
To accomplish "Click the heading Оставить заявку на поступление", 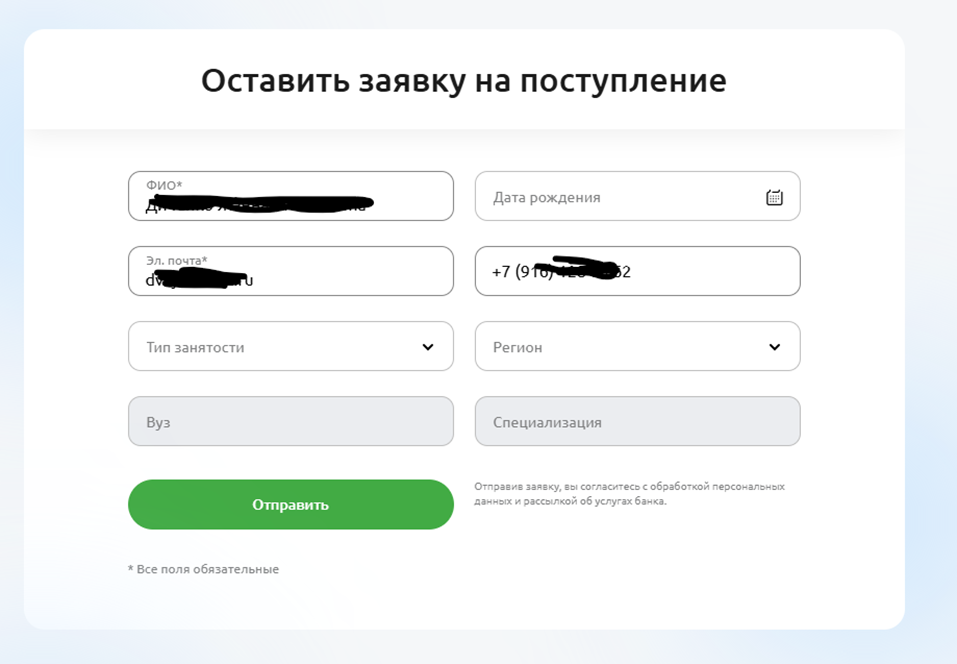I will pyautogui.click(x=463, y=80).
